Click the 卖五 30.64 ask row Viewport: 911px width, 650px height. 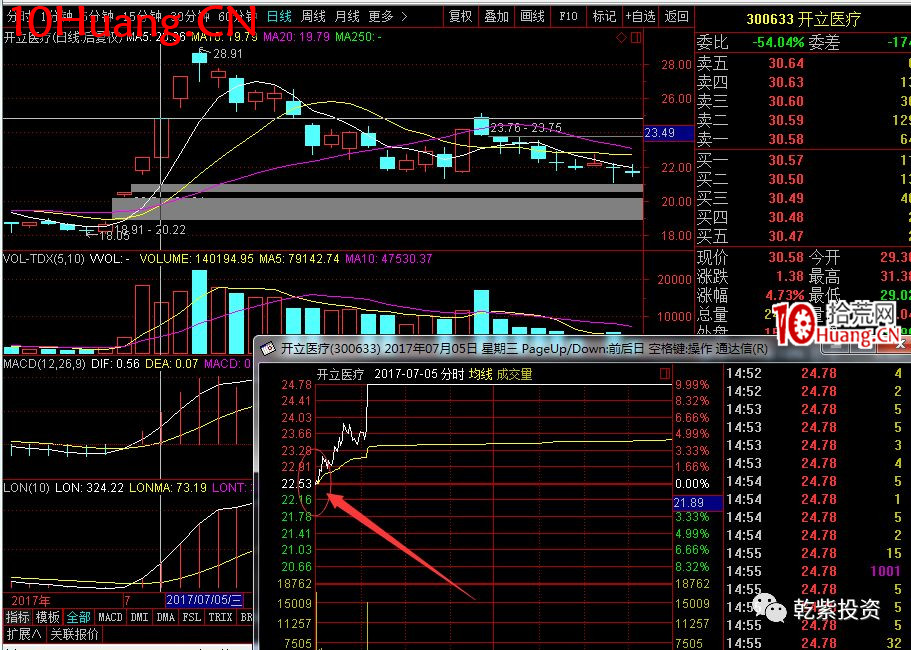click(804, 63)
